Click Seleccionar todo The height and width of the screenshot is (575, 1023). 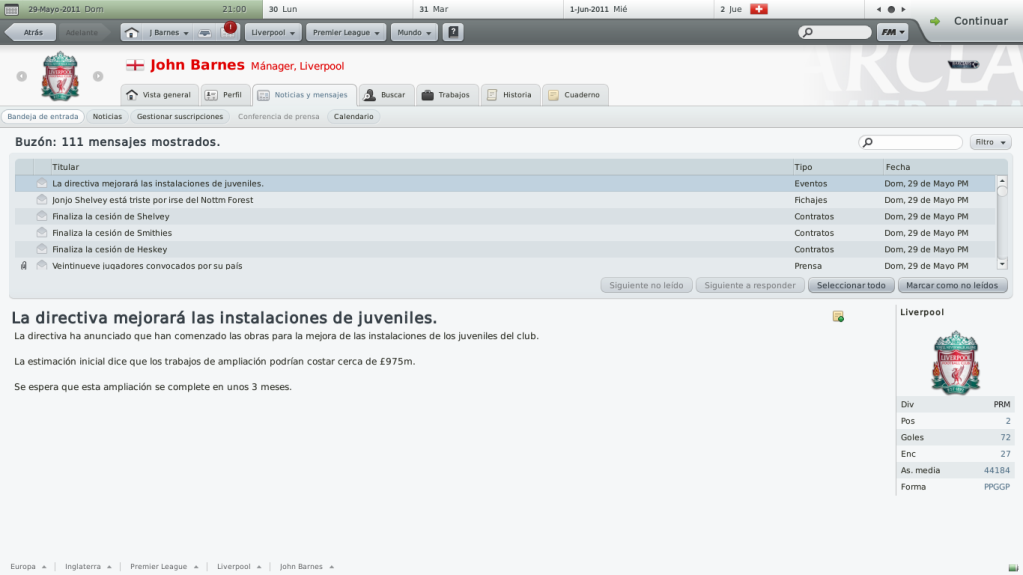click(851, 285)
